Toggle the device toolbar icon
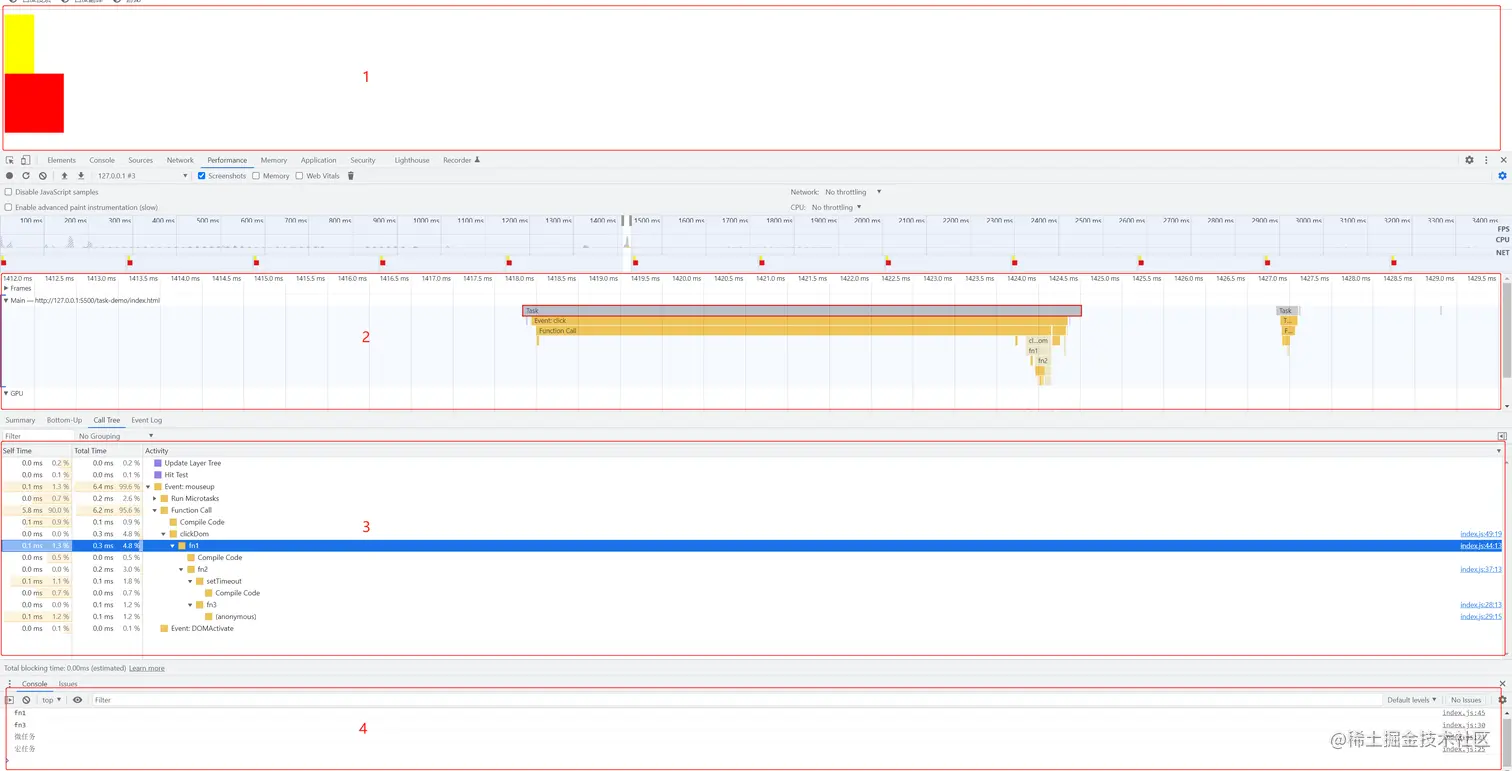The image size is (1512, 771). pyautogui.click(x=25, y=160)
